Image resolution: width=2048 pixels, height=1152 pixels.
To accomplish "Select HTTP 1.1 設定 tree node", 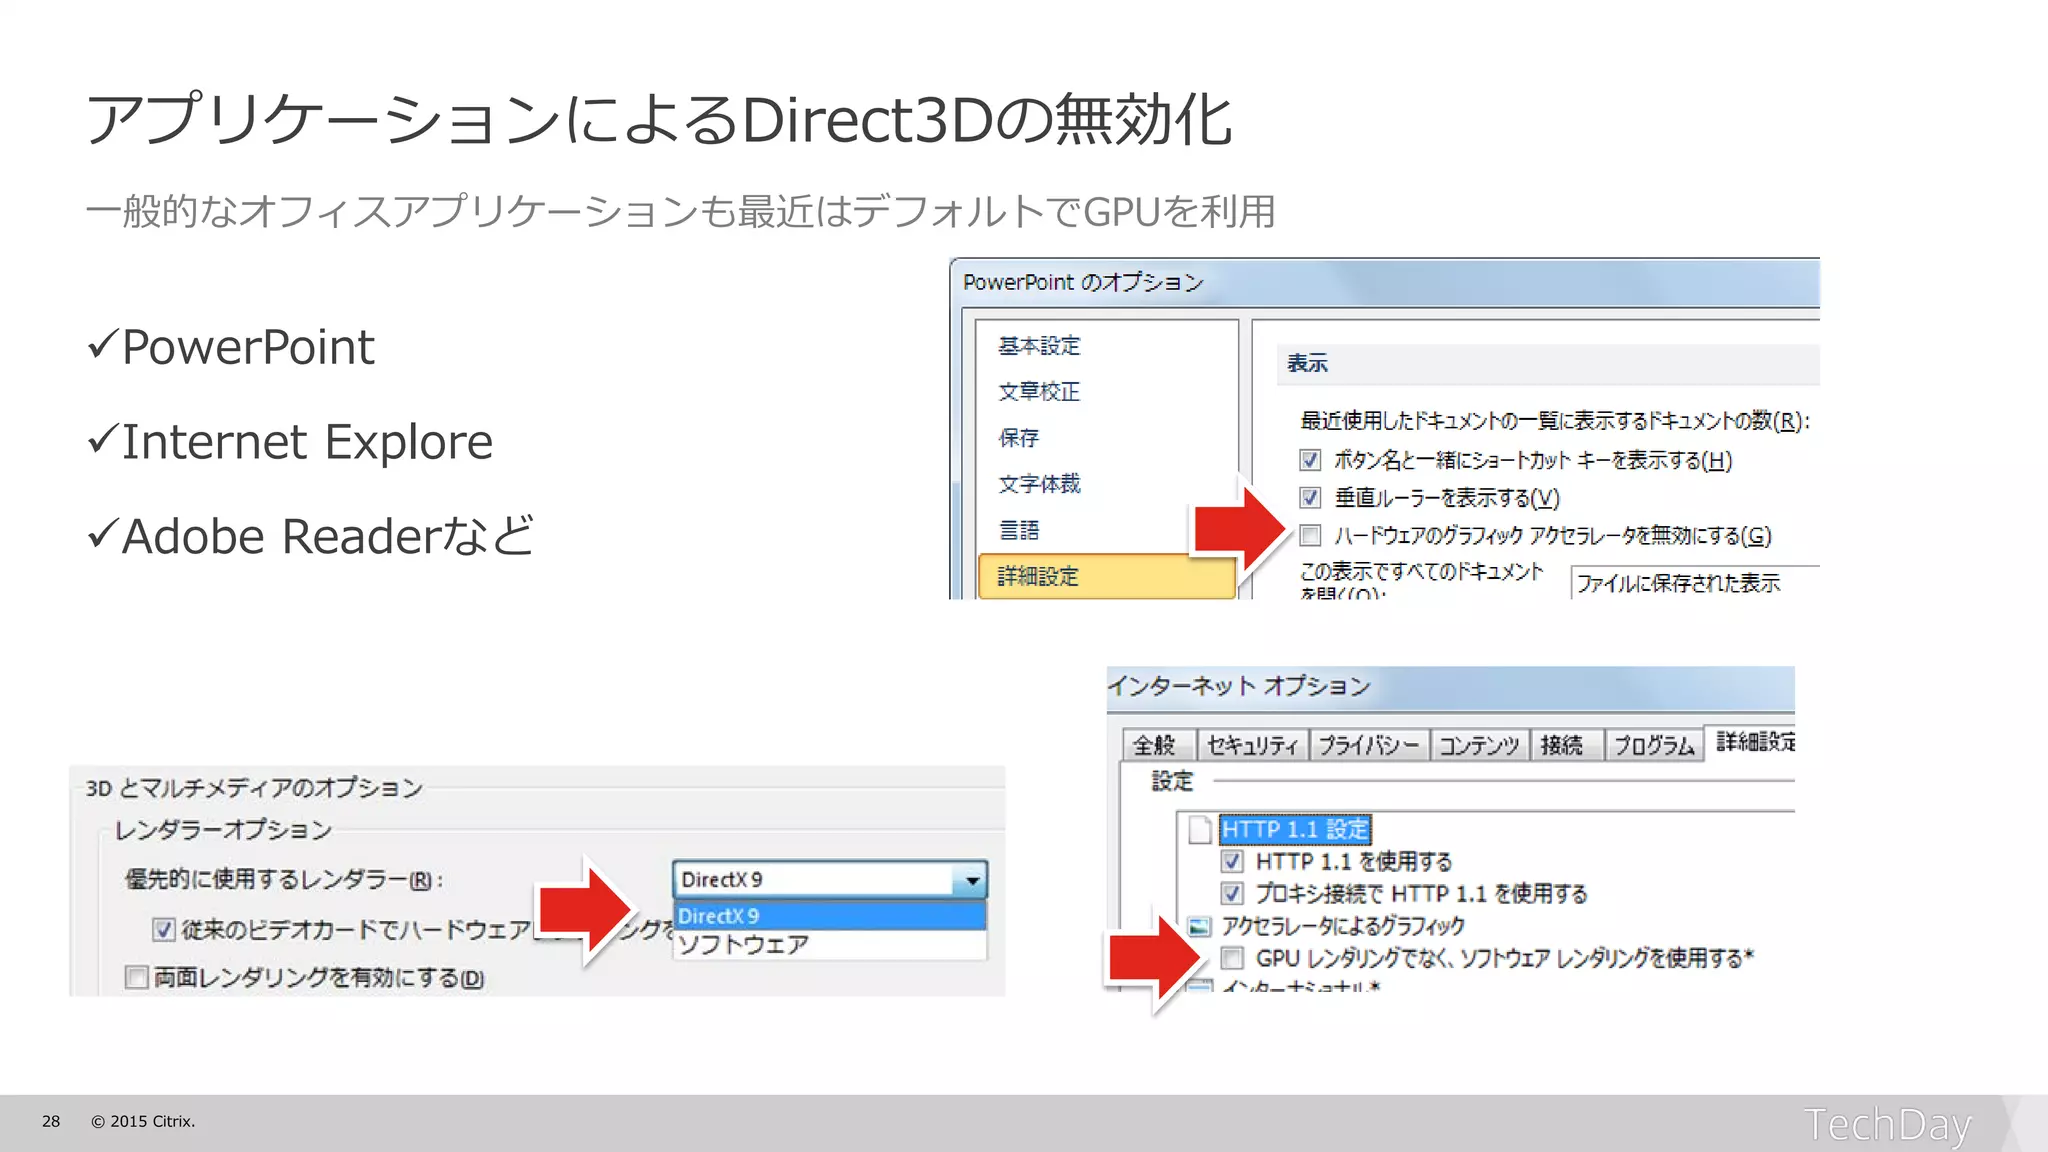I will [x=1295, y=829].
